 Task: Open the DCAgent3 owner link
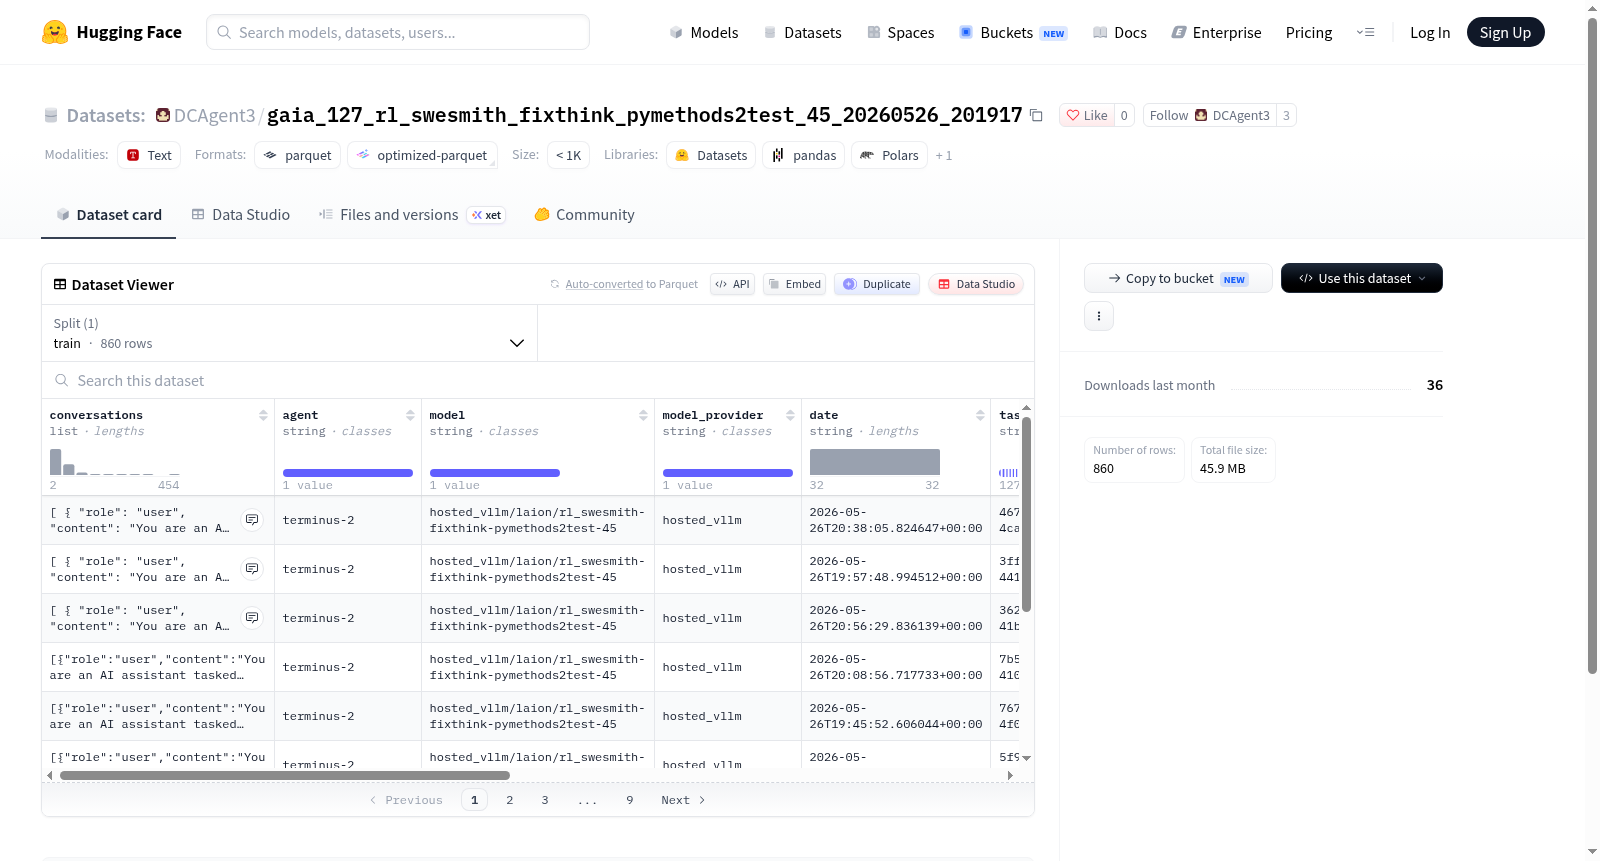214,115
